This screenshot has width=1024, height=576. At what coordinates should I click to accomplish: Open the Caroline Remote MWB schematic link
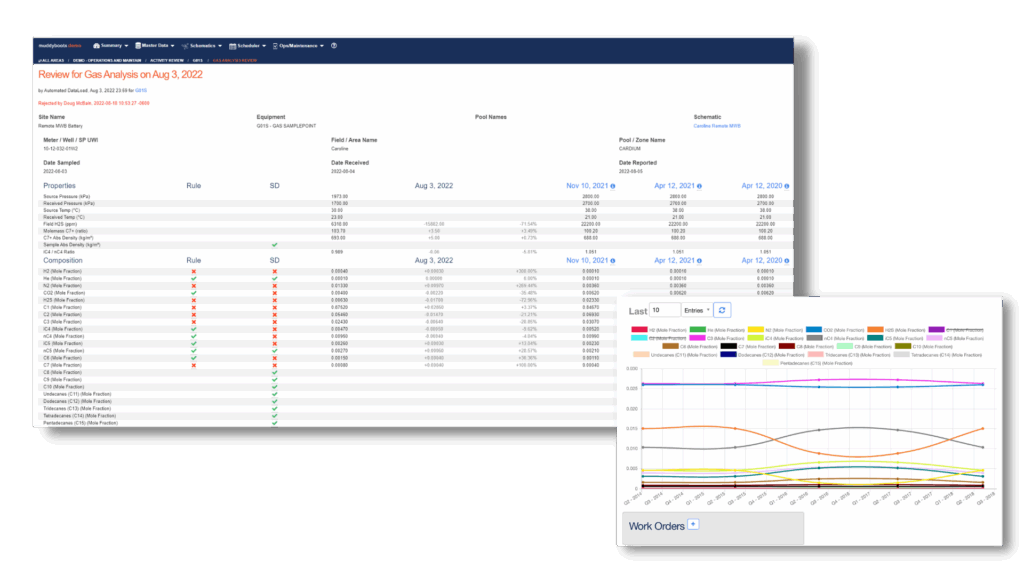point(717,126)
